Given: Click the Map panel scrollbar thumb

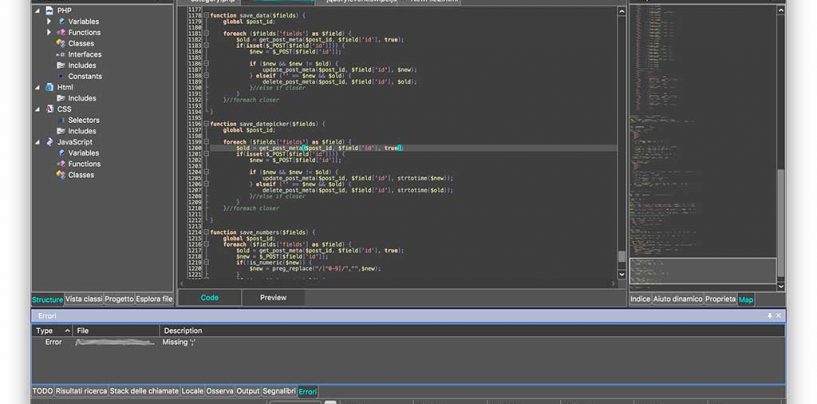Looking at the screenshot, I should click(x=781, y=224).
